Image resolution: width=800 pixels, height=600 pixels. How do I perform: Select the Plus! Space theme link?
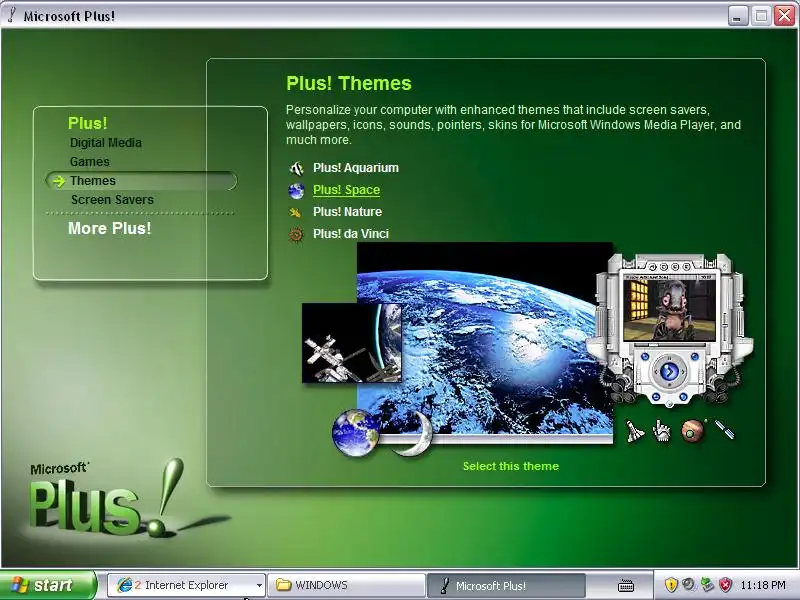coord(346,190)
